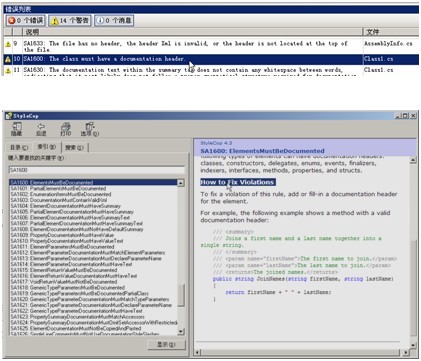Image resolution: width=421 pixels, height=361 pixels.
Task: Select the SA1630 documentation text warning row
Action: tap(211, 71)
